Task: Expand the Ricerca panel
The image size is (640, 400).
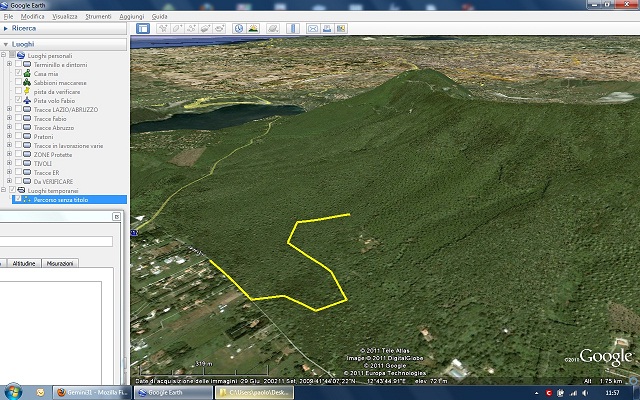Action: coord(6,28)
